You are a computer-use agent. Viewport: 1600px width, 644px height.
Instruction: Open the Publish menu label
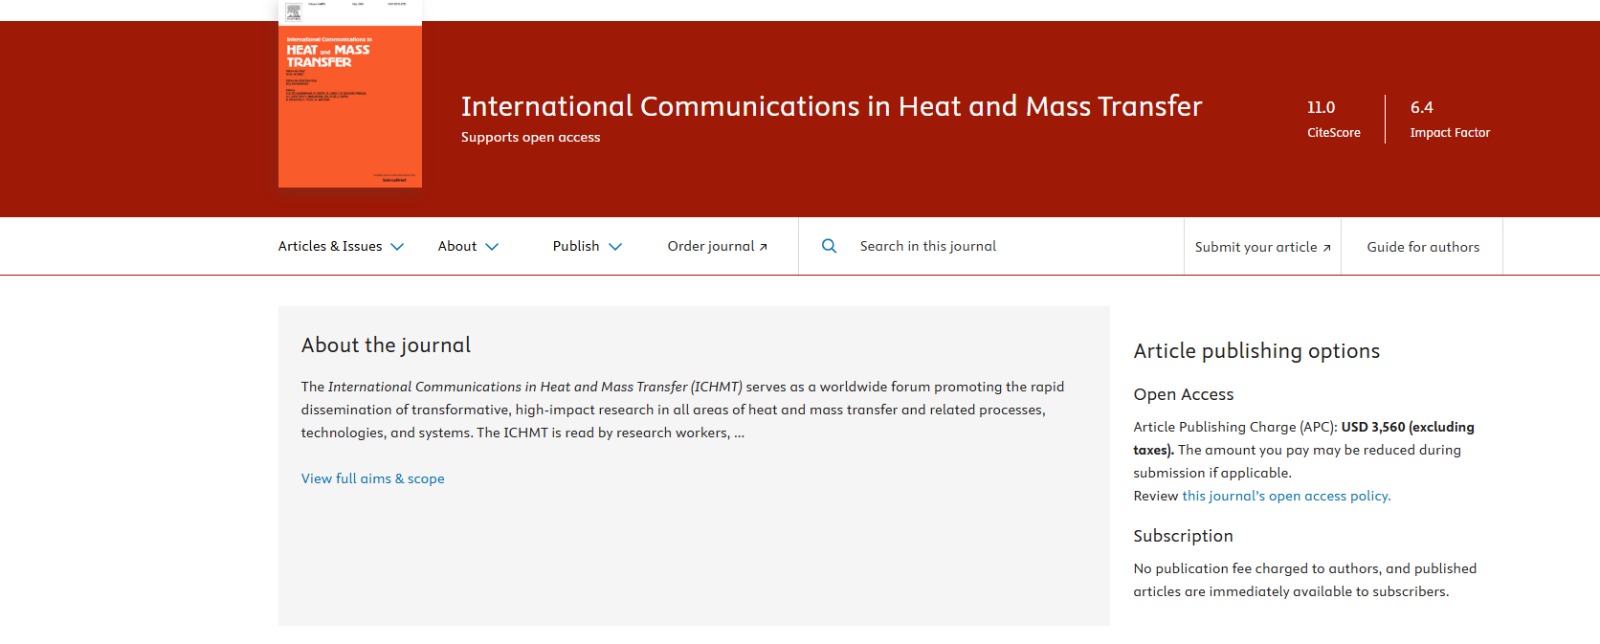tap(576, 246)
